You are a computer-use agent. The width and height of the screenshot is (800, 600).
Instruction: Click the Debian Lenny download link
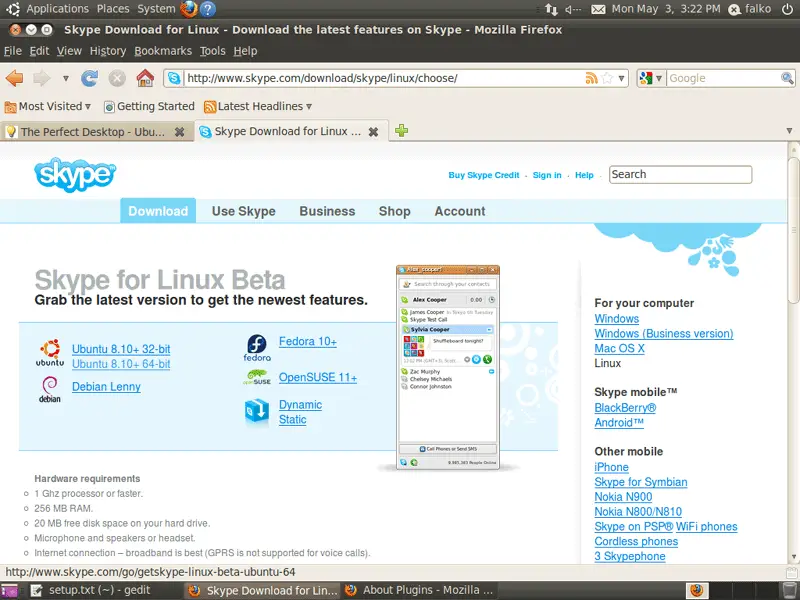[106, 387]
